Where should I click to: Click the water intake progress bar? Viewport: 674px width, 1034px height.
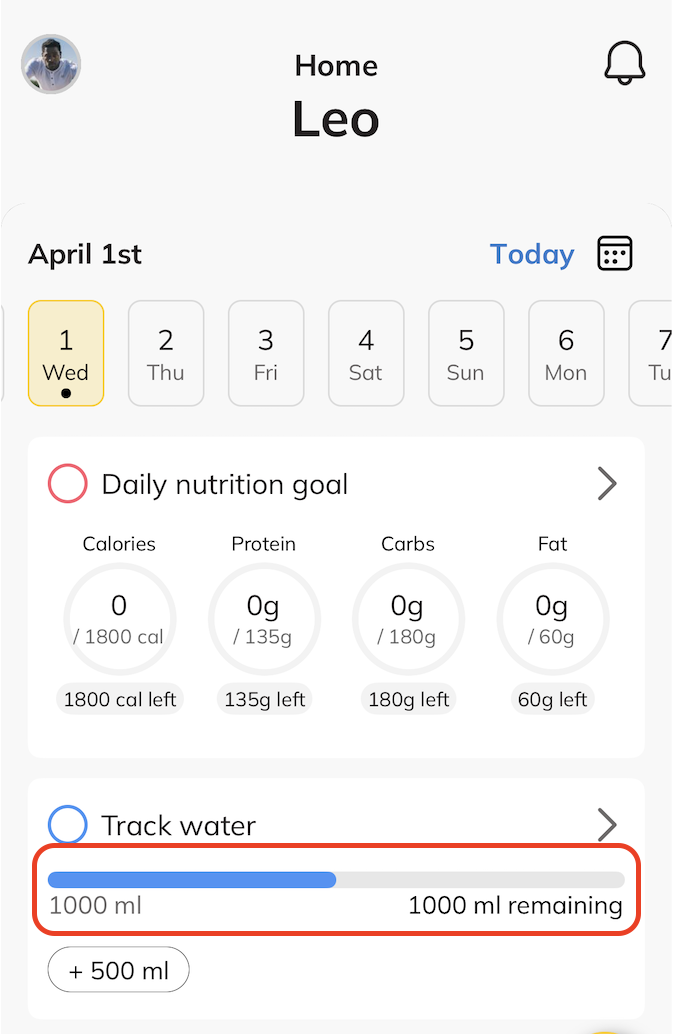click(336, 880)
